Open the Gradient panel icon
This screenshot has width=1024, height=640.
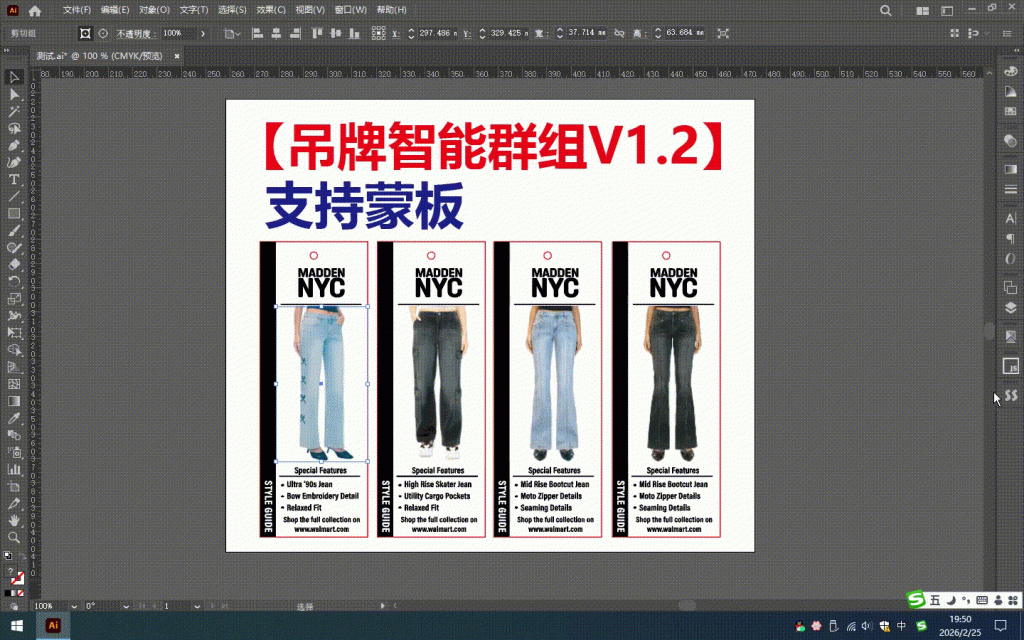pos(1010,169)
